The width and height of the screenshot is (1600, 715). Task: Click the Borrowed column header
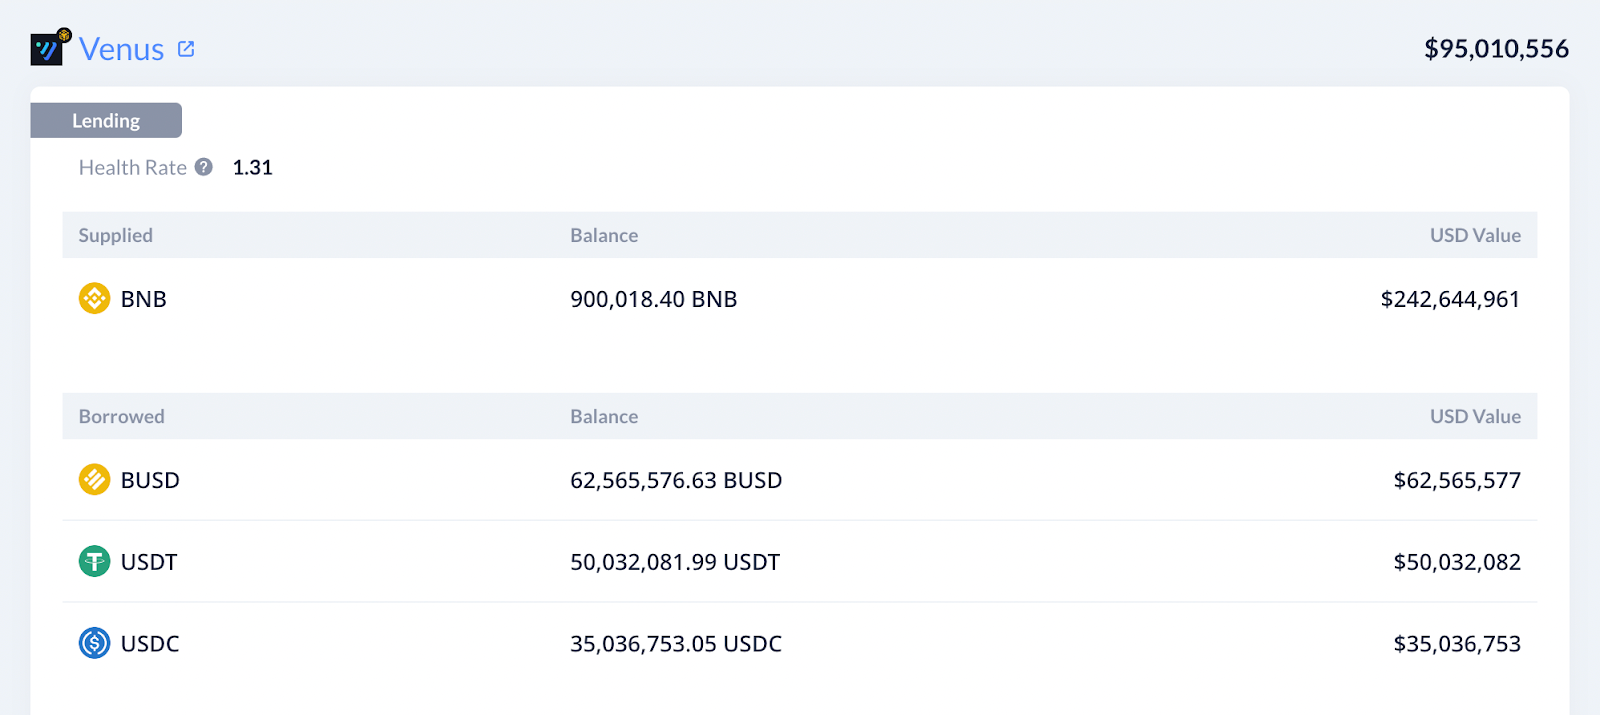[122, 416]
